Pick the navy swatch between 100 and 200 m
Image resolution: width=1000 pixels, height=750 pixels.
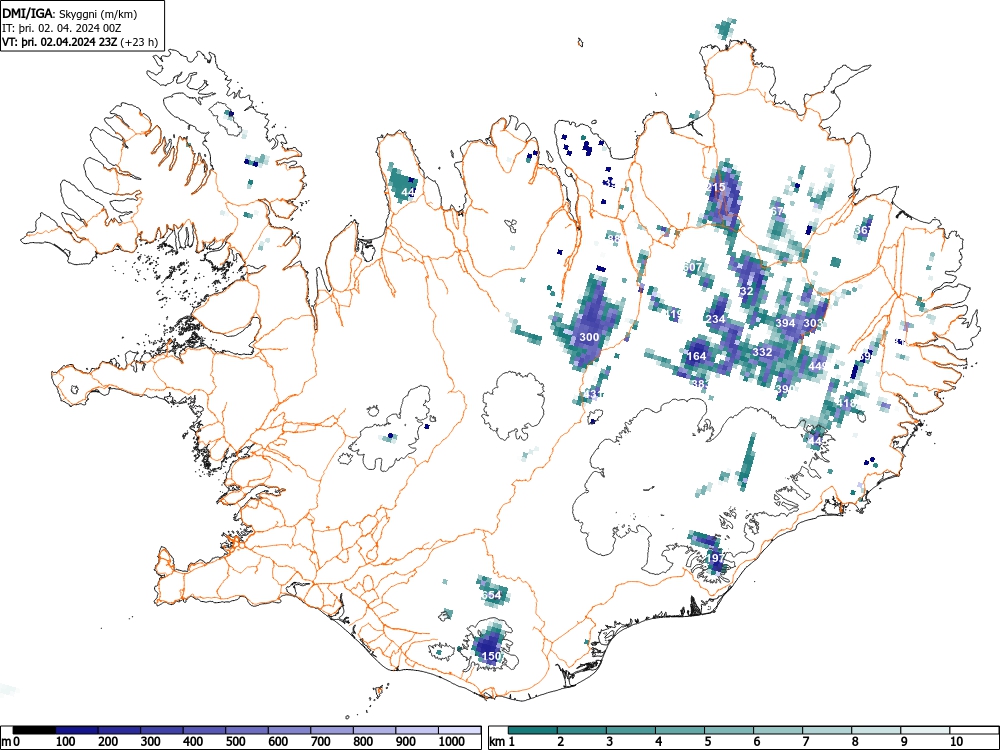point(77,730)
